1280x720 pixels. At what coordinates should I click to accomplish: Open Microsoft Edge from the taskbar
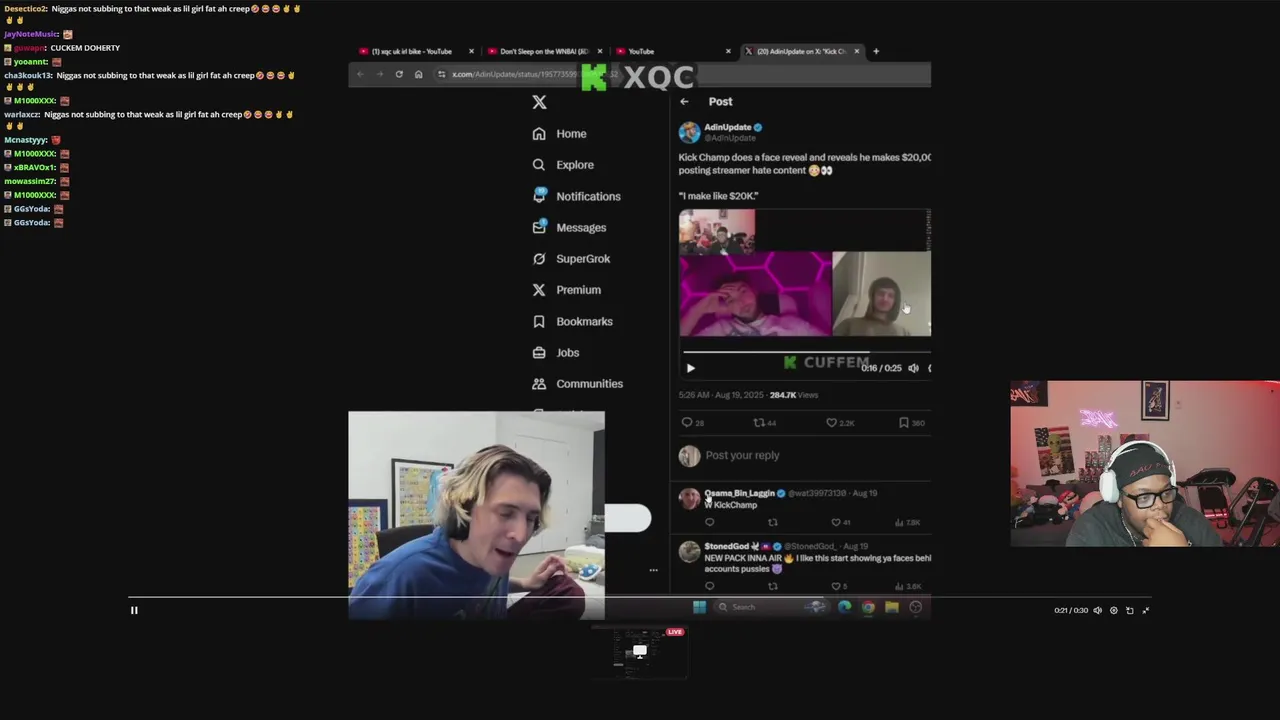(x=845, y=607)
